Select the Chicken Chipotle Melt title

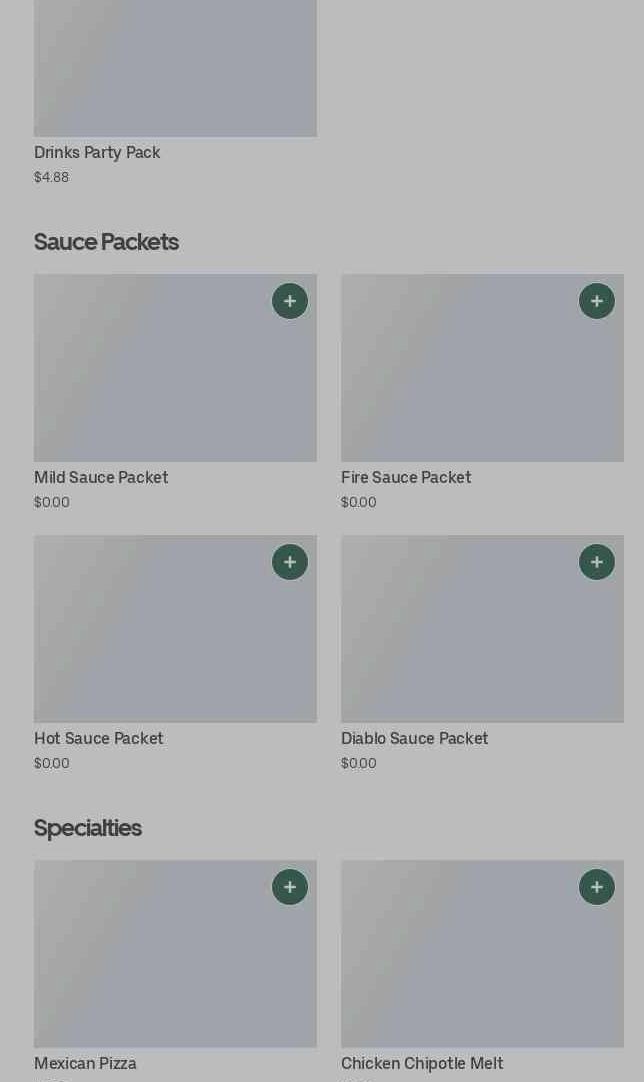coord(422,1064)
